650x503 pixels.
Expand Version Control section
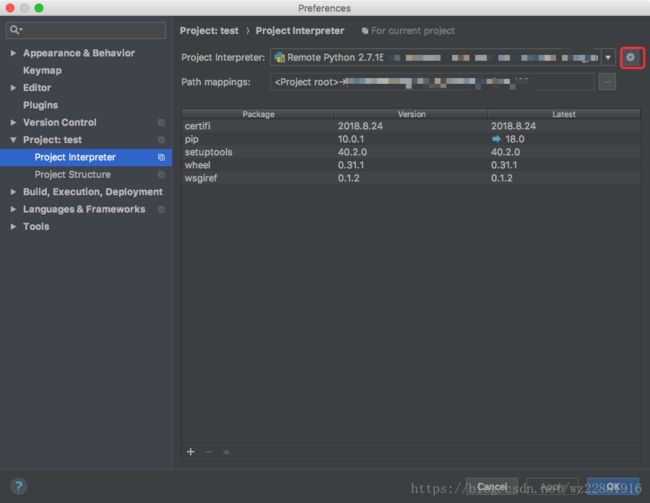point(13,123)
